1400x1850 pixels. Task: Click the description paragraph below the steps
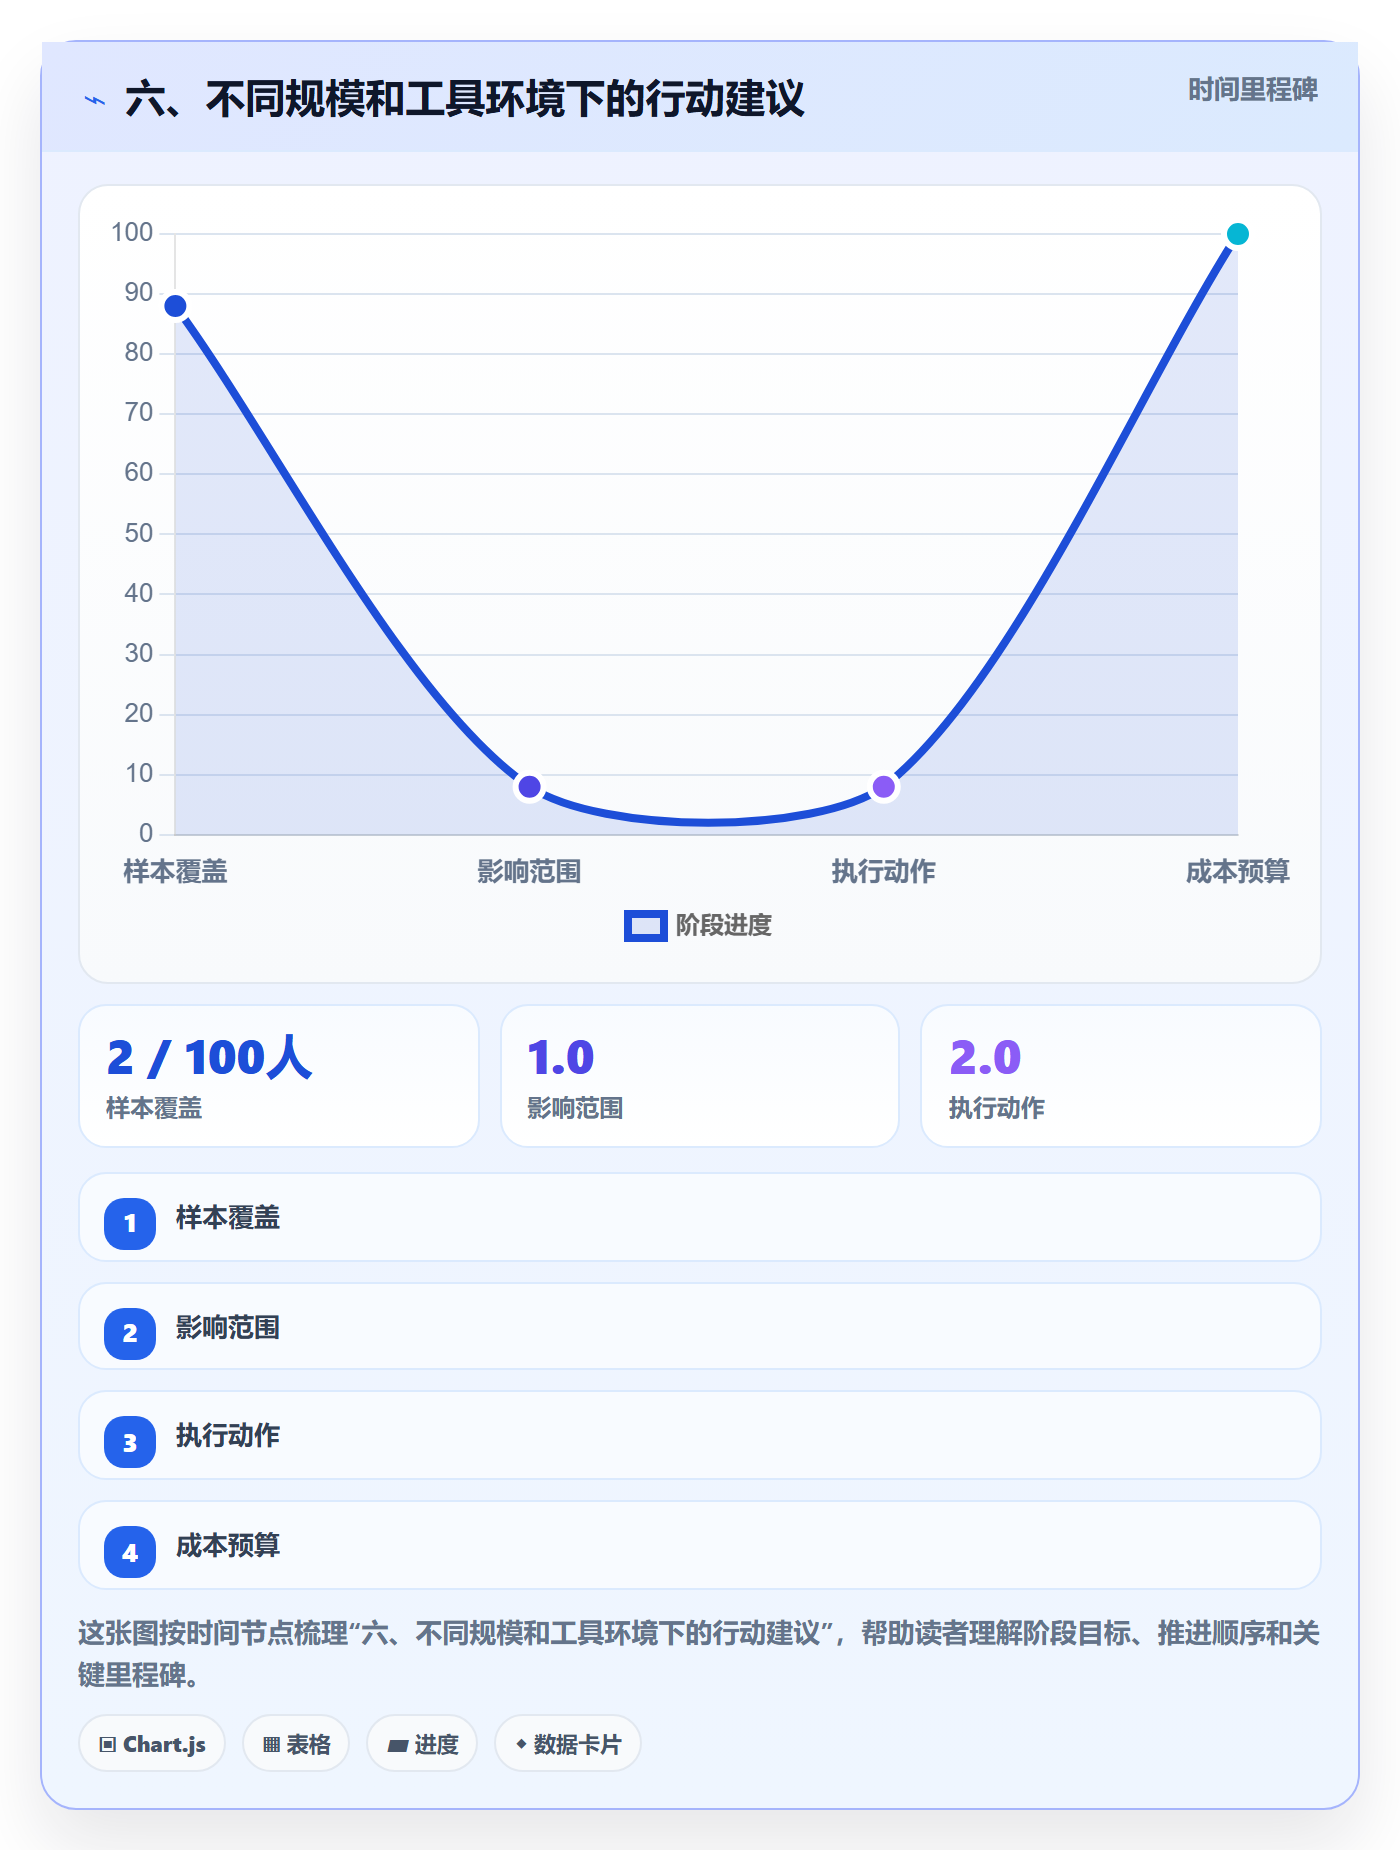click(699, 1654)
